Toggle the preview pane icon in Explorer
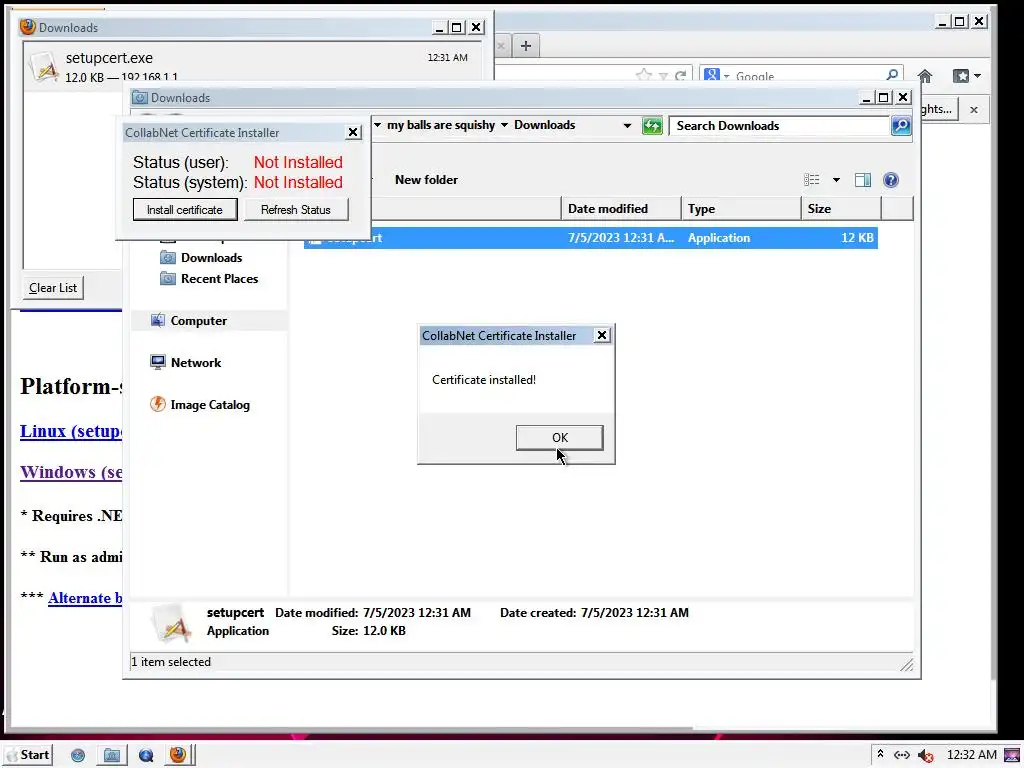Screen dimensions: 1024x768 click(x=863, y=180)
